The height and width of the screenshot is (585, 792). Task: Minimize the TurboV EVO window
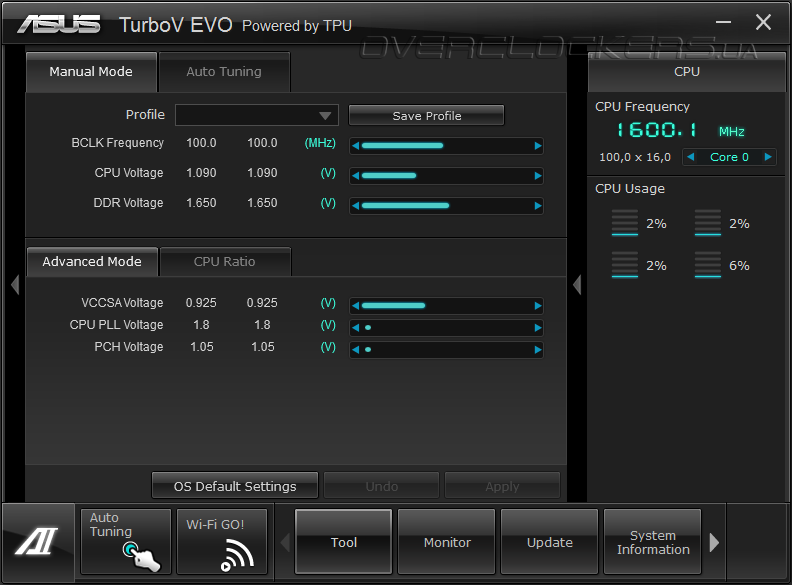click(723, 22)
